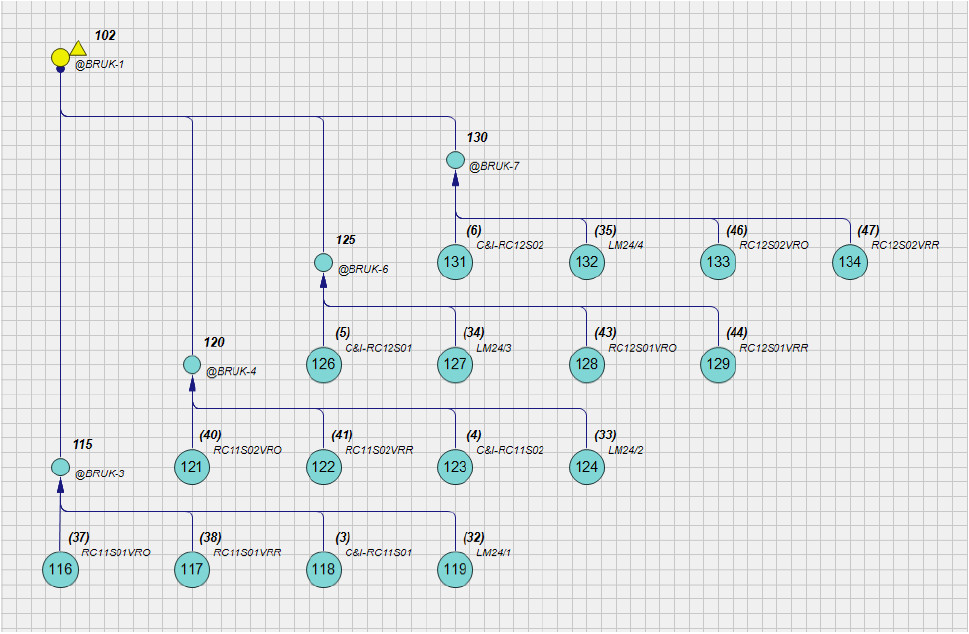Select node circle 126
Screen dimensions: 969x634
tap(324, 364)
